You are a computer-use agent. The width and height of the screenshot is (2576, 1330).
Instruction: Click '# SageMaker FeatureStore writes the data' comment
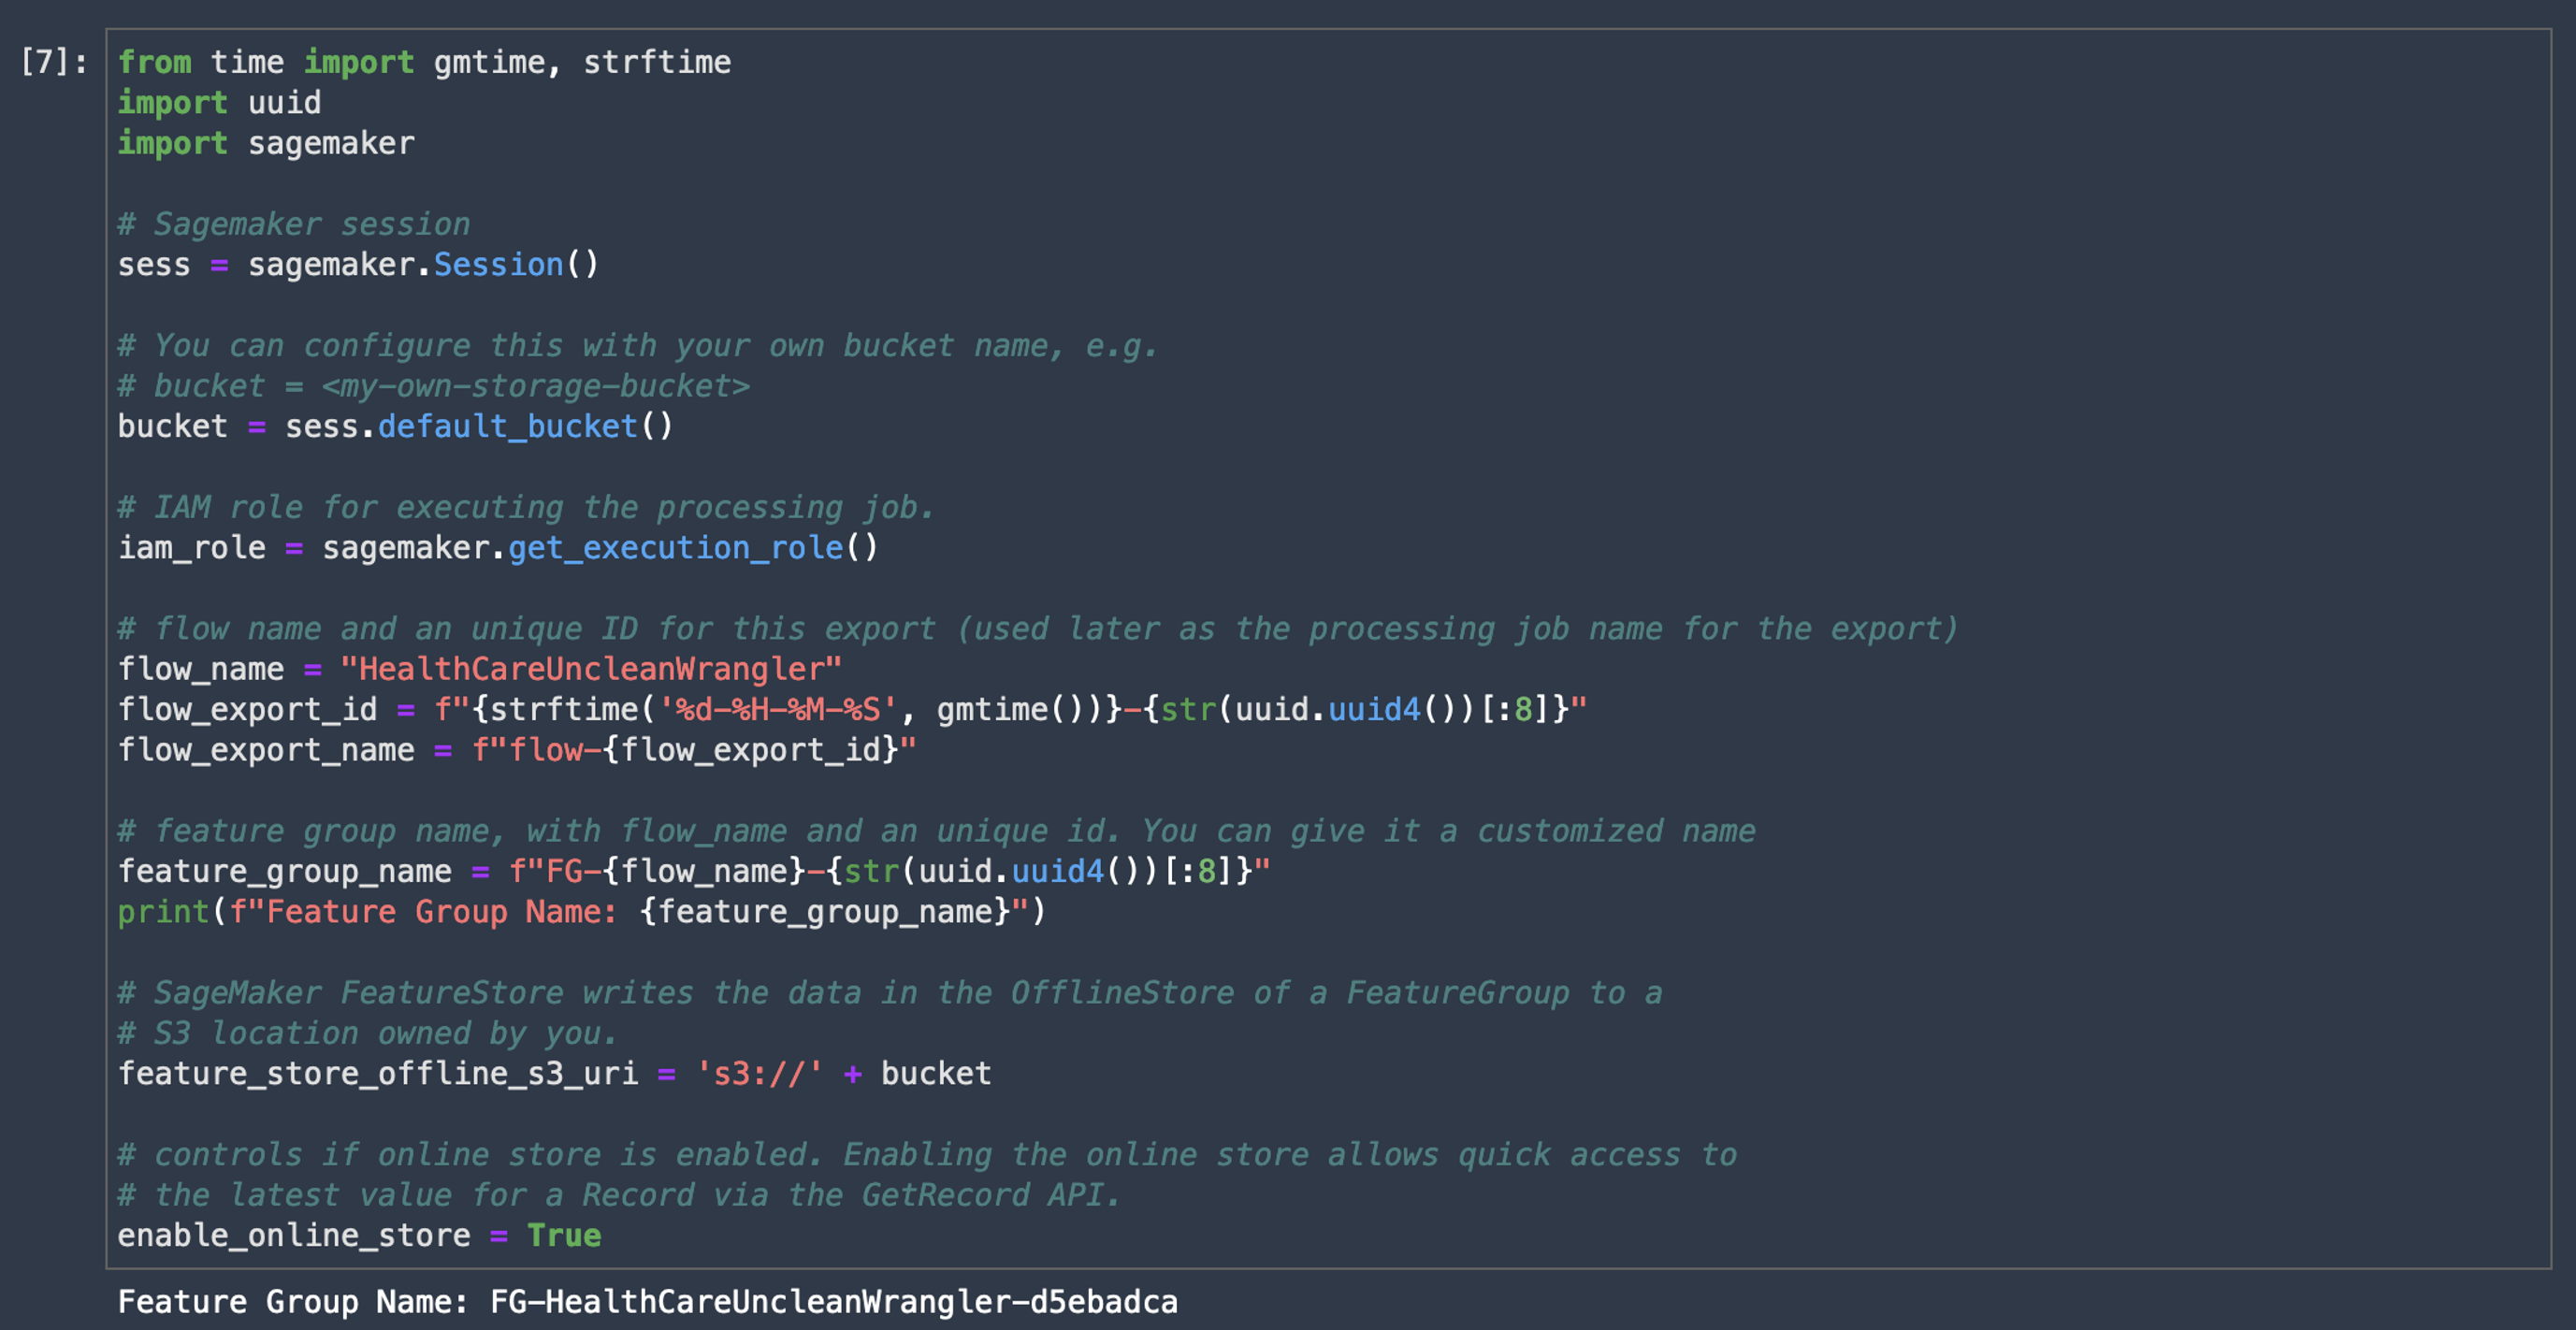pos(890,993)
